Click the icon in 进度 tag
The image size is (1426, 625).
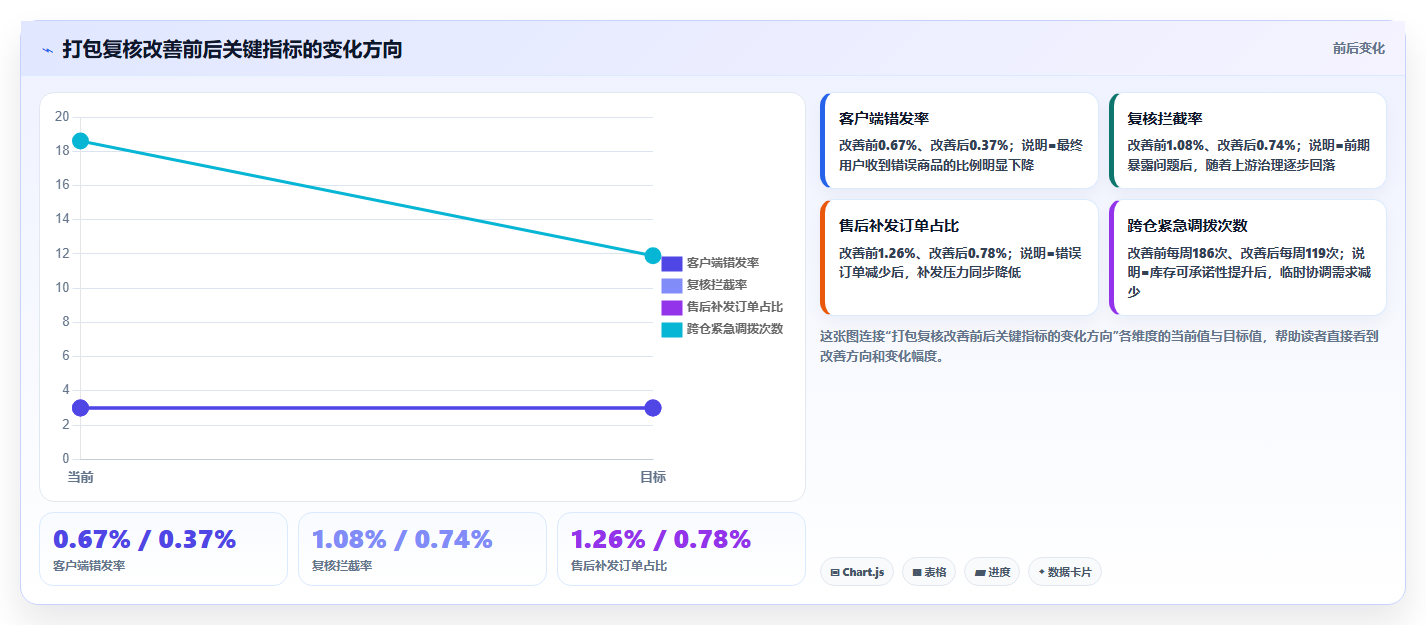[x=980, y=573]
